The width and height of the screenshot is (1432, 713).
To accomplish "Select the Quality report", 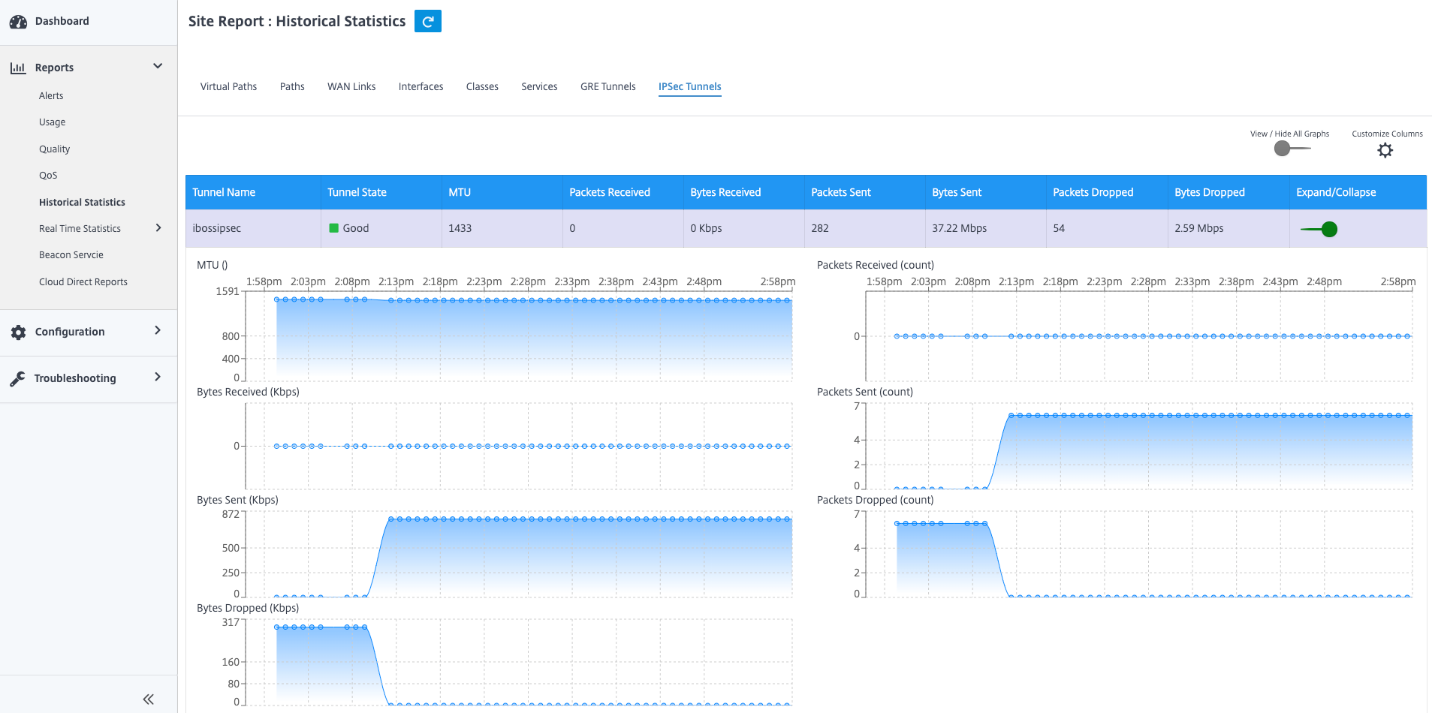I will [x=54, y=148].
